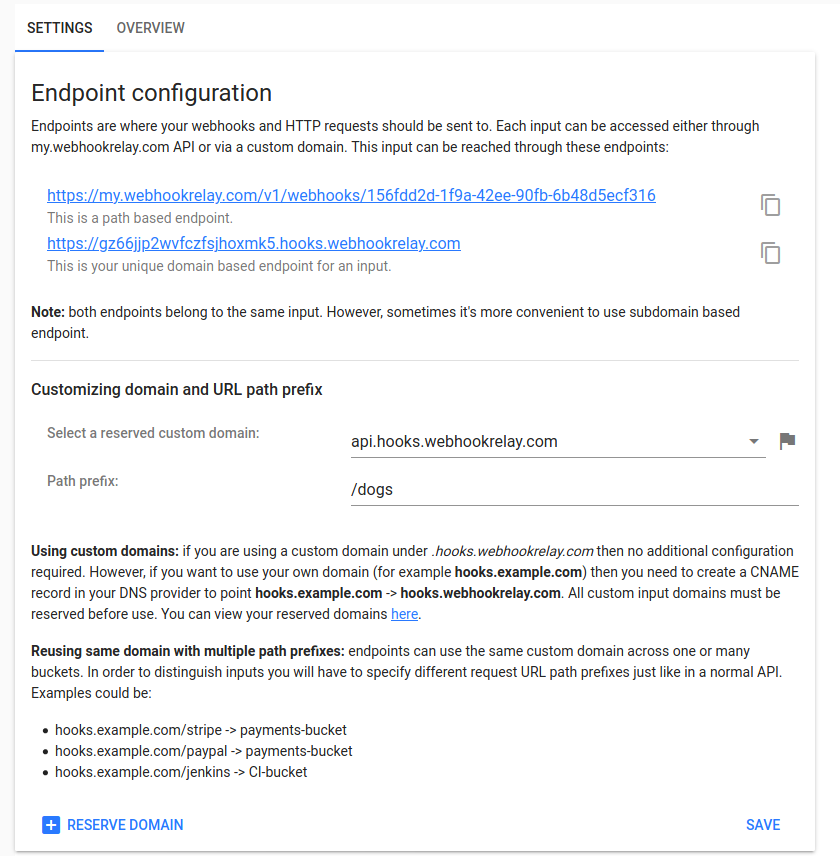Copy the path-based webhook endpoint URL
This screenshot has height=856, width=840.
click(x=770, y=205)
